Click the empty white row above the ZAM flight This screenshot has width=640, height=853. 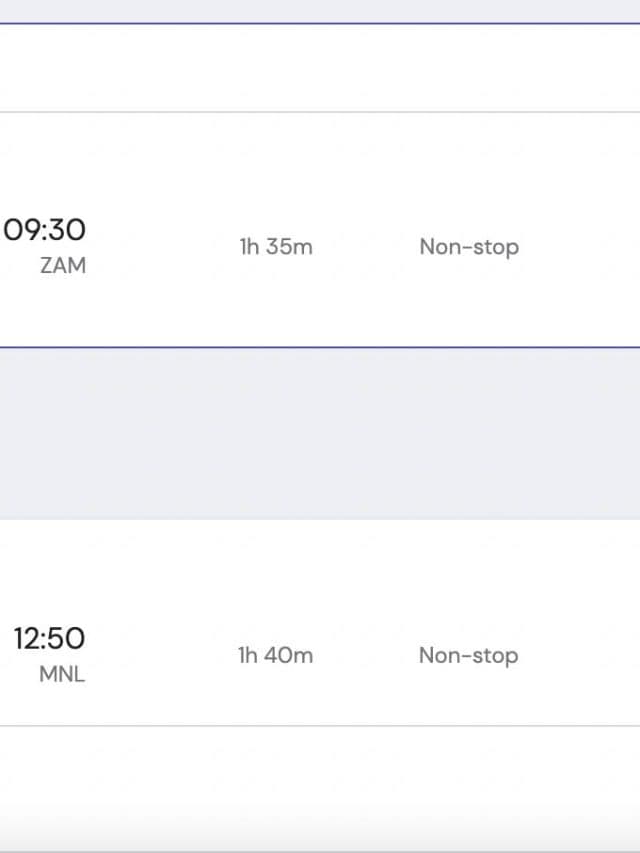click(x=320, y=68)
